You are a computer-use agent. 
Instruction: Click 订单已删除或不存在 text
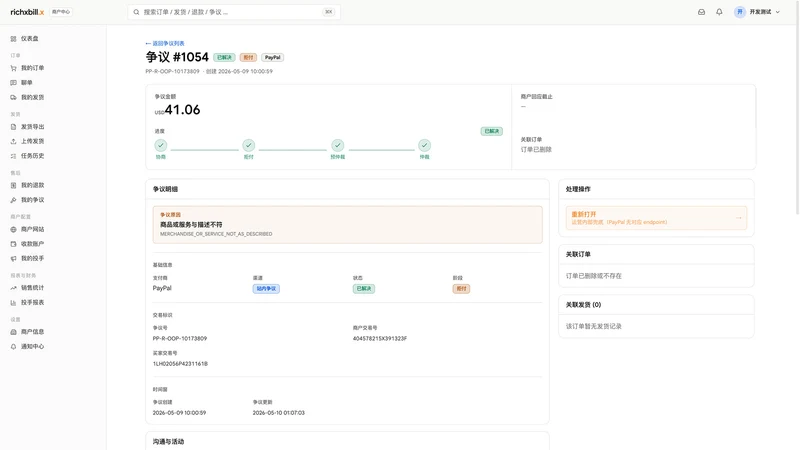[593, 276]
